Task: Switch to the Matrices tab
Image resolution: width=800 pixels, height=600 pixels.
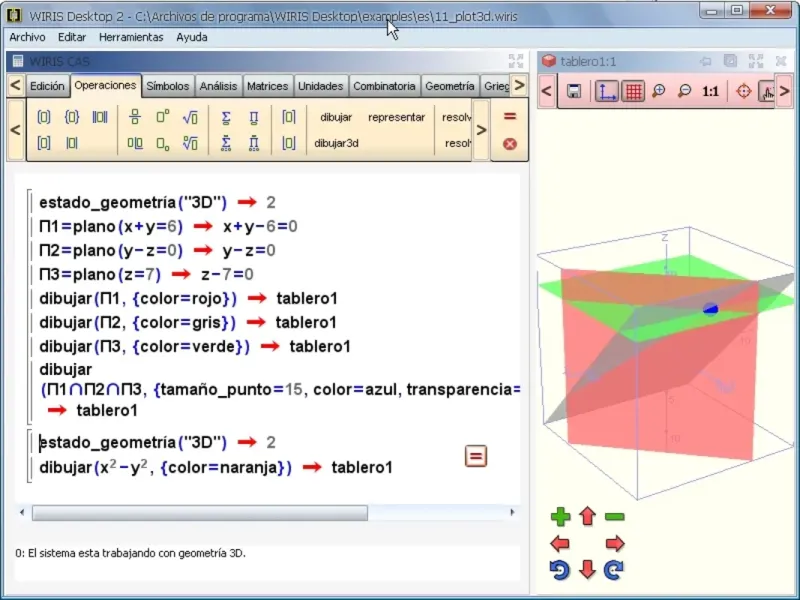Action: coord(267,86)
